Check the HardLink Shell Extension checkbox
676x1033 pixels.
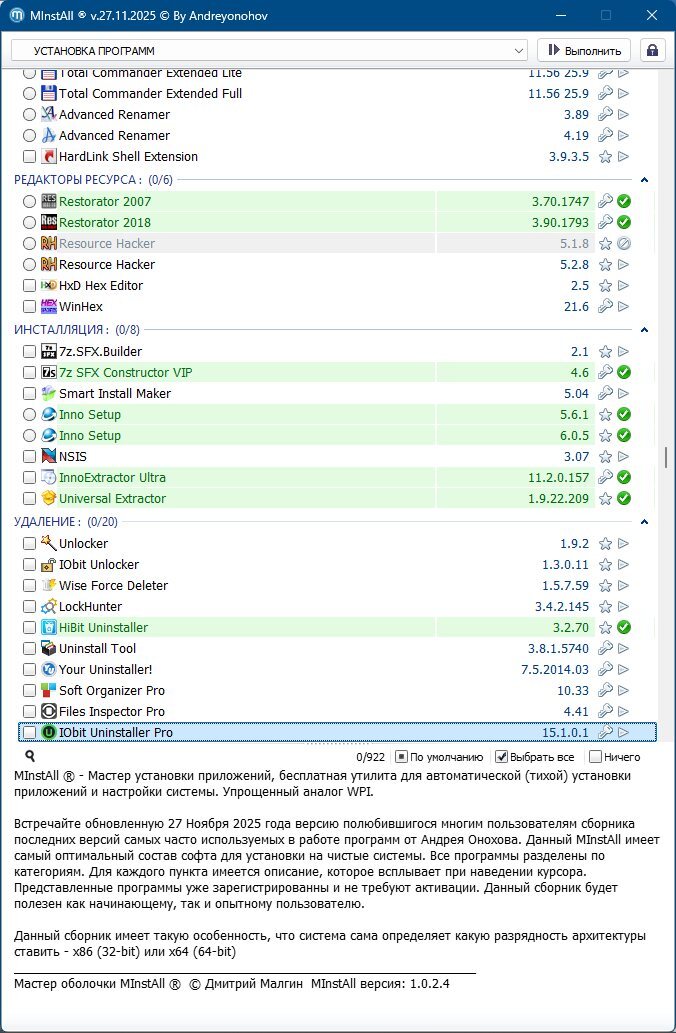[29, 157]
